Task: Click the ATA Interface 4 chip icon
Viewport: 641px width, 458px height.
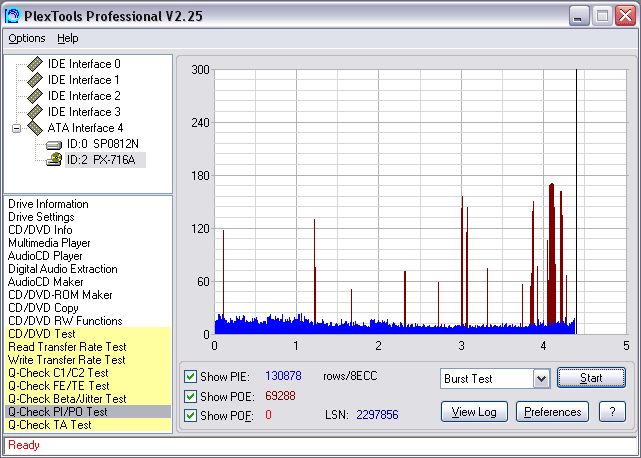Action: 35,128
